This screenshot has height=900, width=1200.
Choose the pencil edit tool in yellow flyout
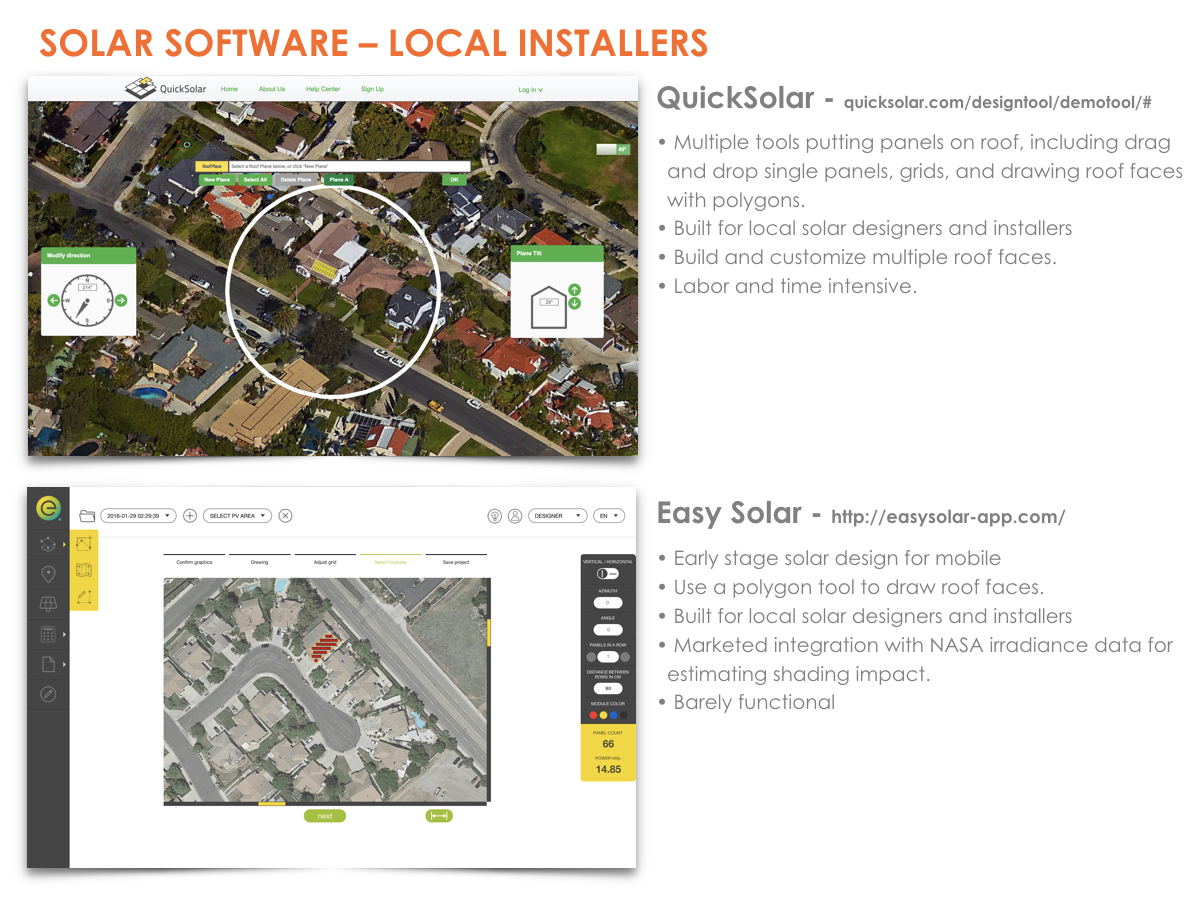[84, 598]
